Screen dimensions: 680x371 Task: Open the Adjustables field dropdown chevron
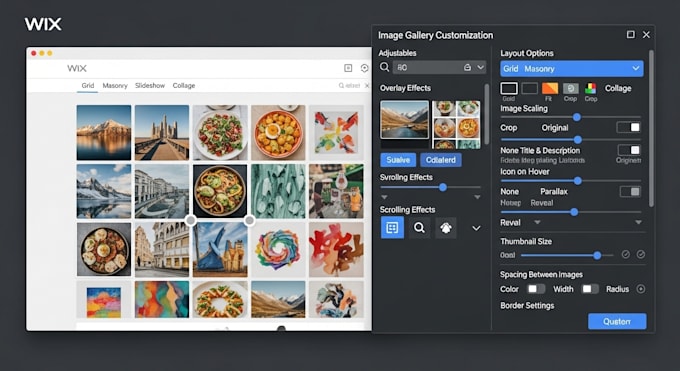480,67
